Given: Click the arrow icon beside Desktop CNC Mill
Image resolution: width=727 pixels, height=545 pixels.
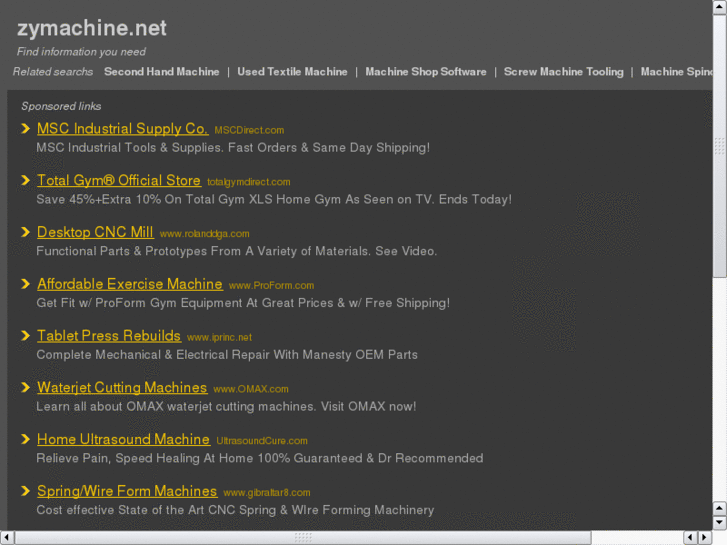Looking at the screenshot, I should point(26,232).
